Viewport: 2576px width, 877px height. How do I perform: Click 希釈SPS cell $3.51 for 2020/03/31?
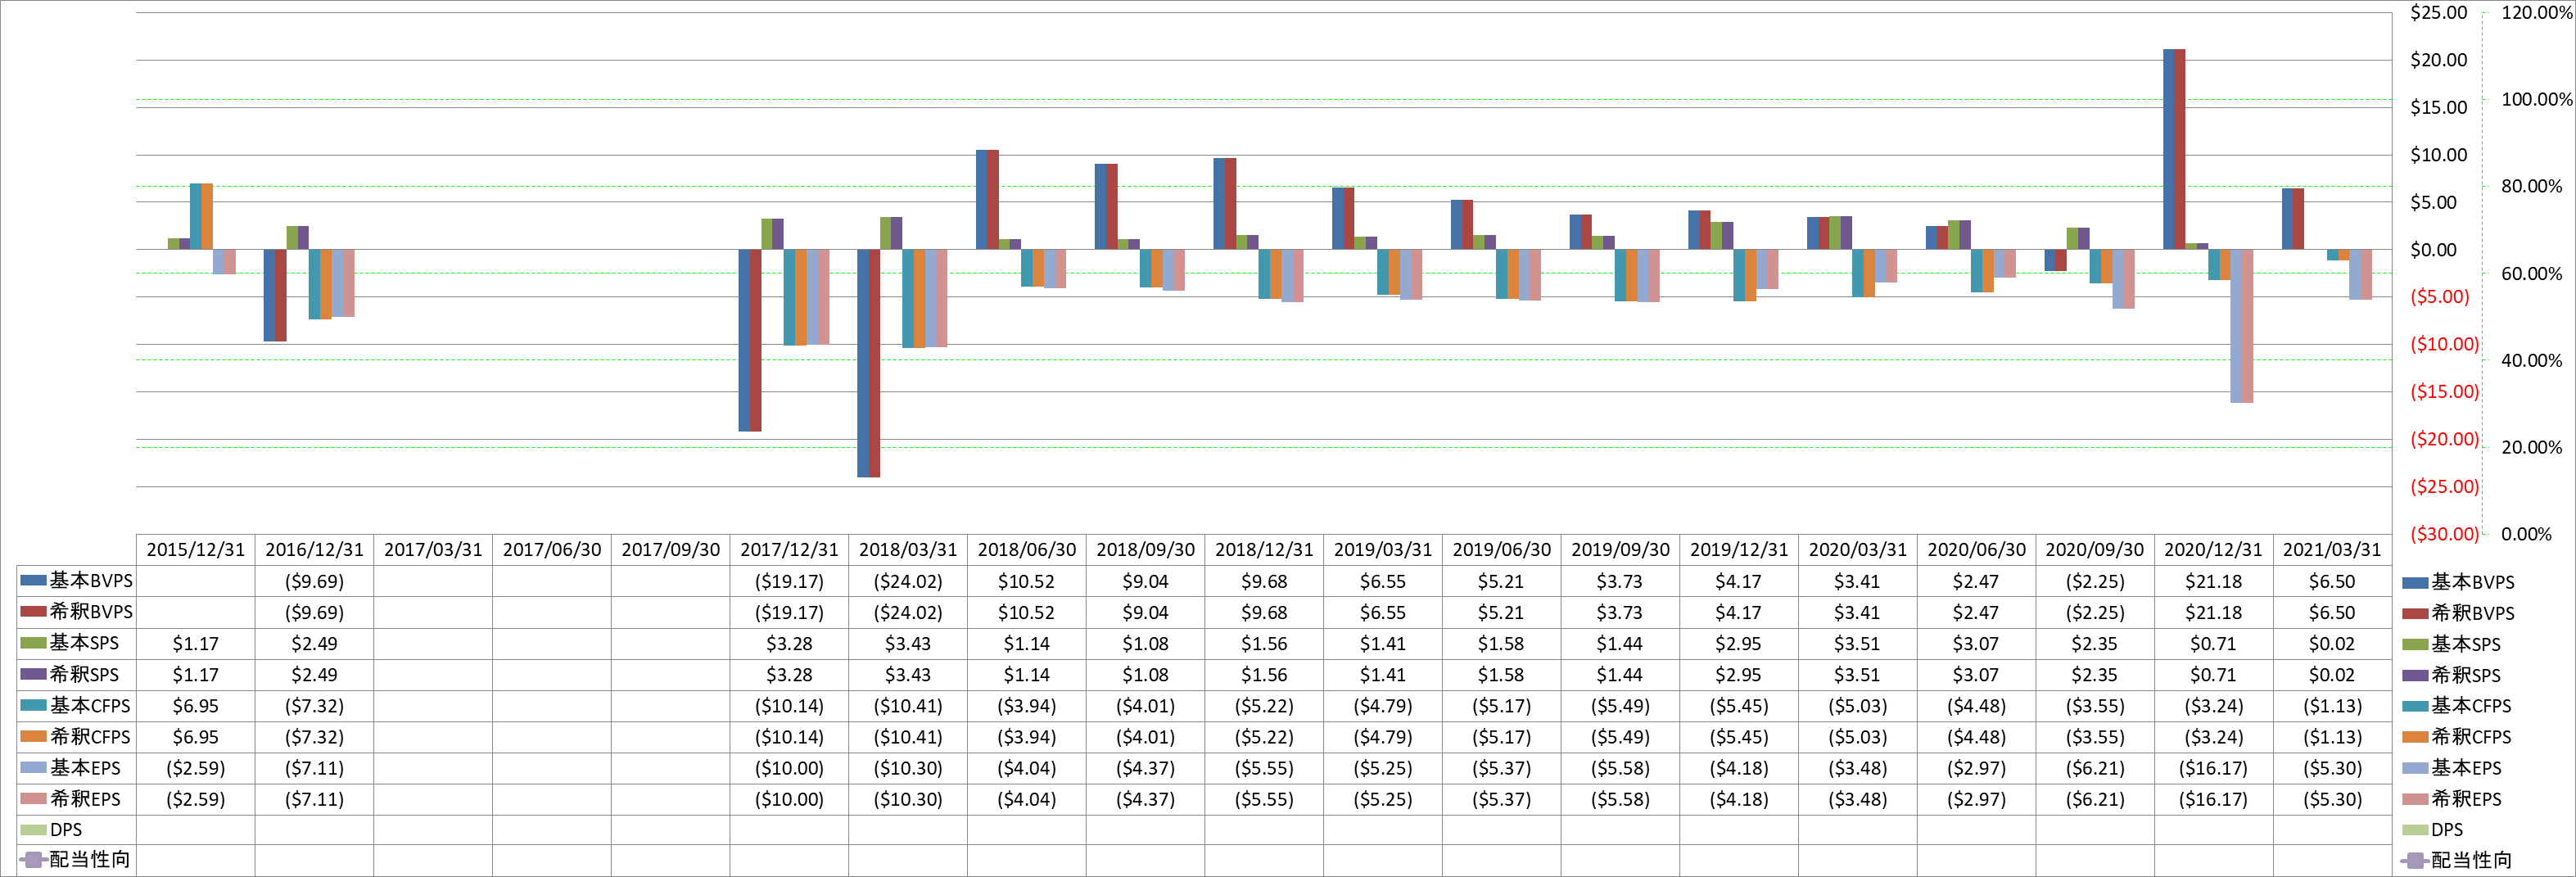(1858, 675)
